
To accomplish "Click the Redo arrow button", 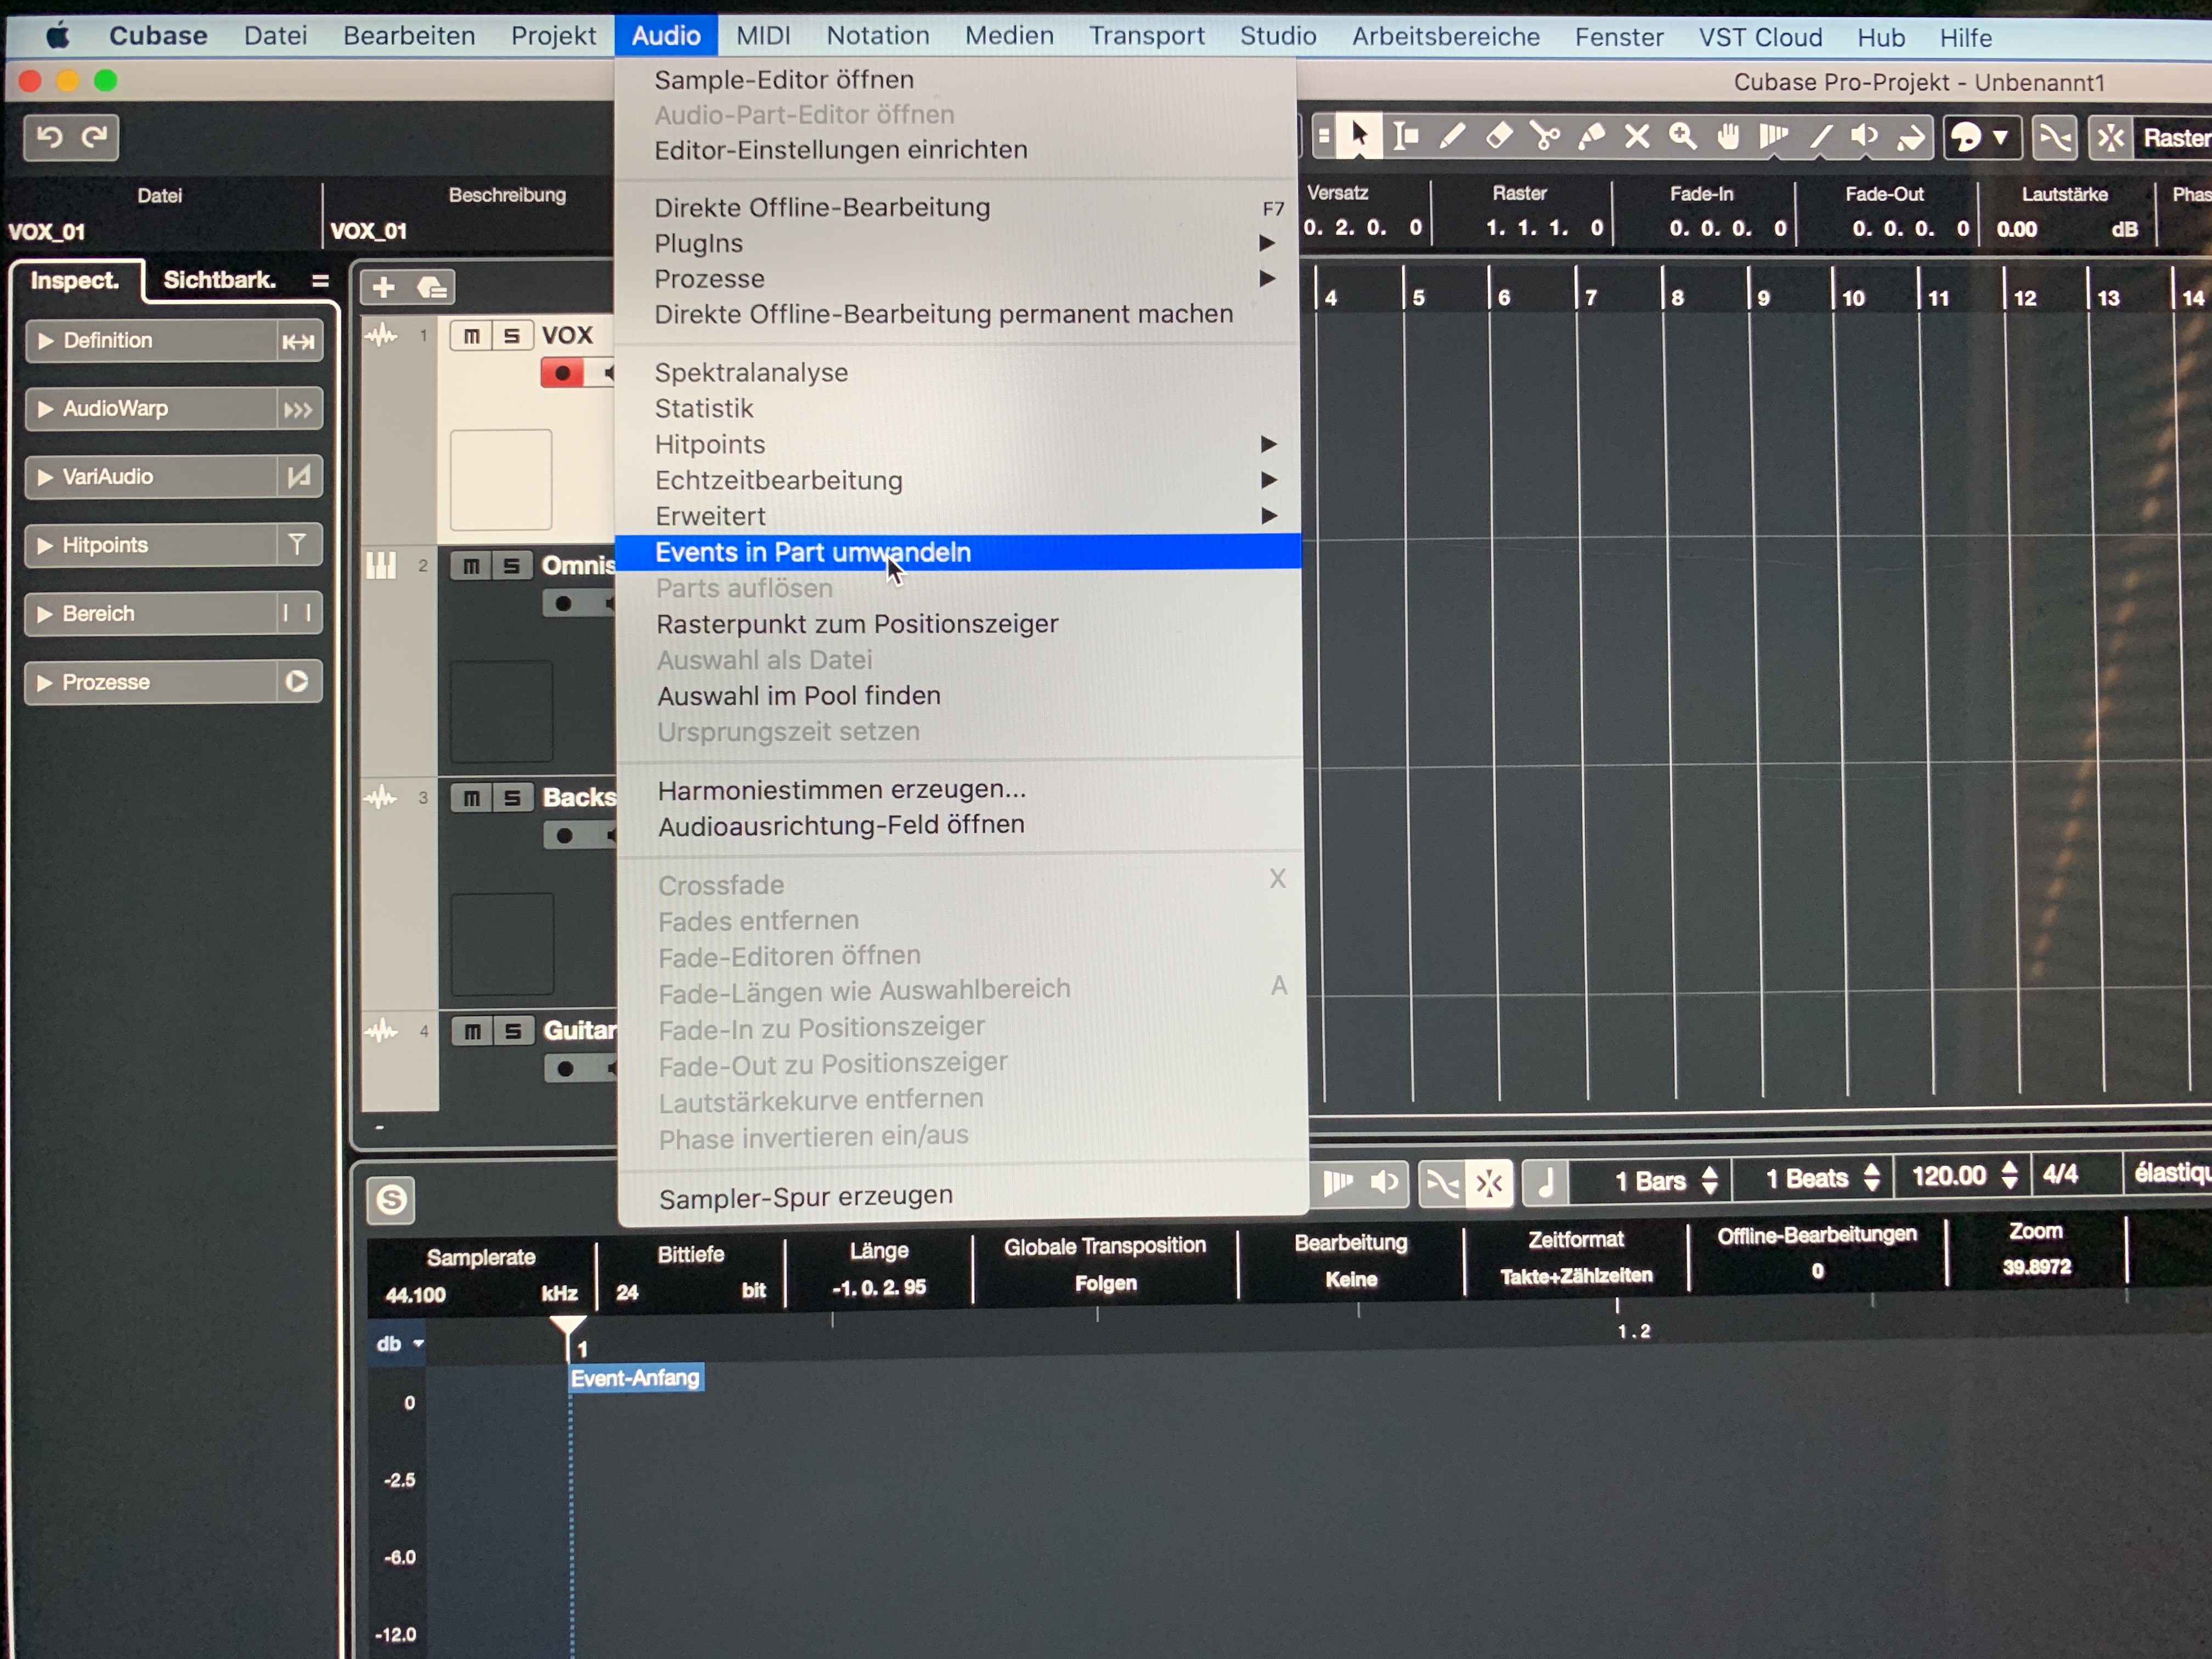I will click(94, 136).
